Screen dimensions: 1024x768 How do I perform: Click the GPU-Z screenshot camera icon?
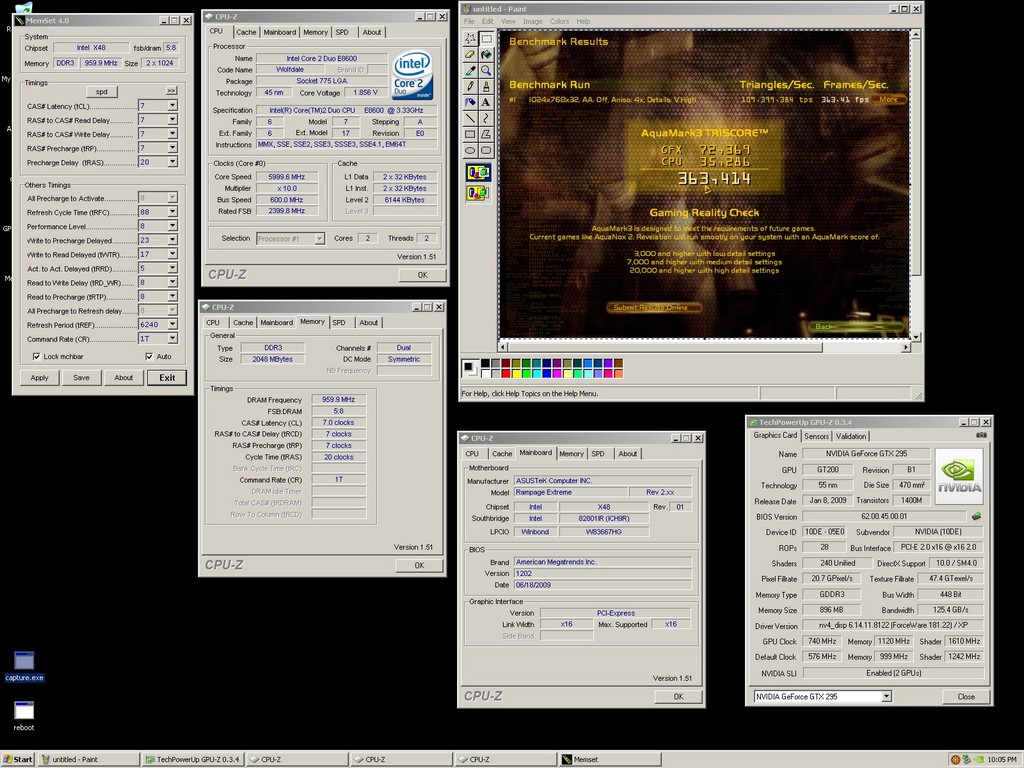tap(981, 435)
